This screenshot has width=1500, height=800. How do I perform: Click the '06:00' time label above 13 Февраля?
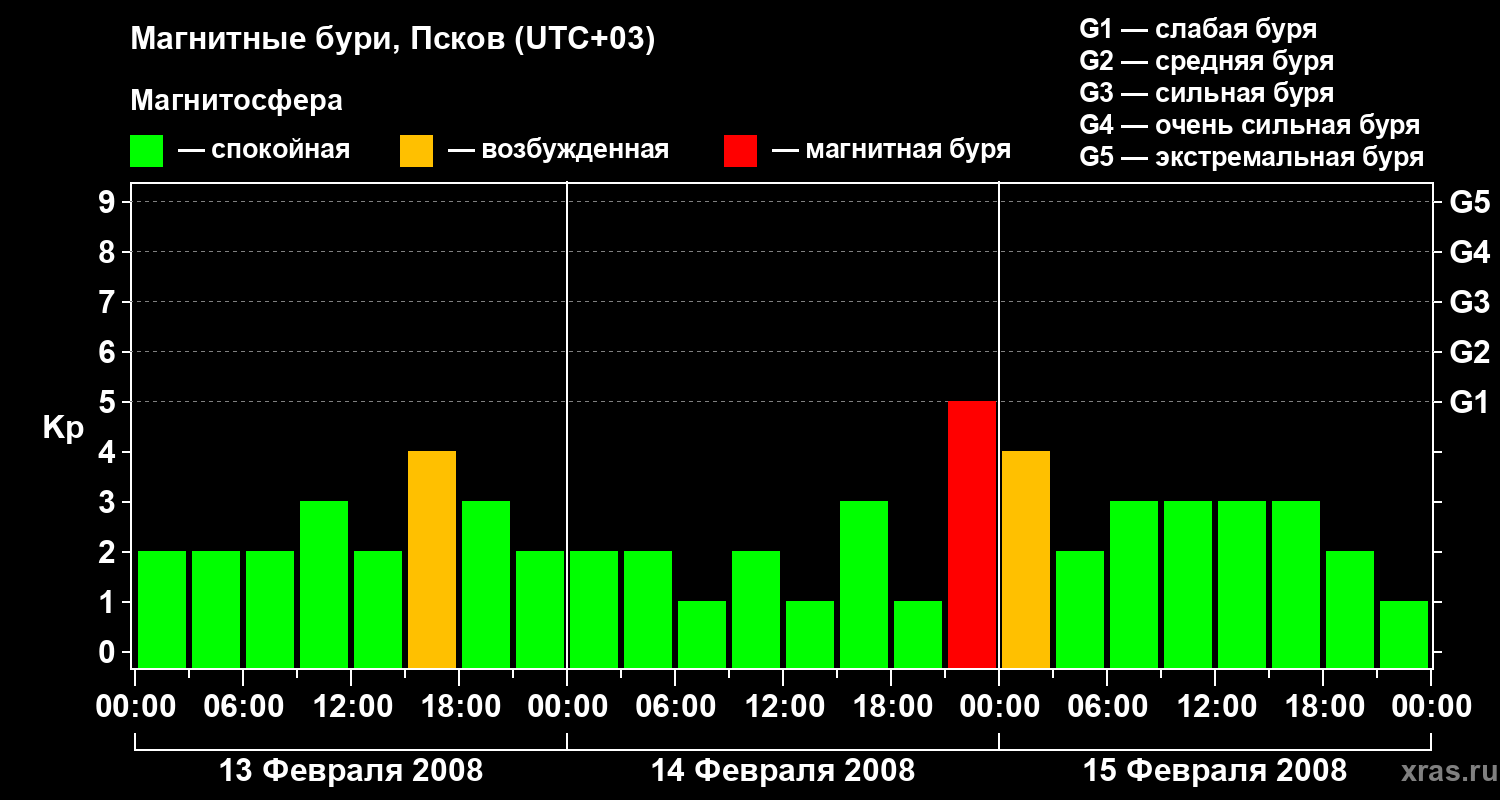click(x=244, y=708)
